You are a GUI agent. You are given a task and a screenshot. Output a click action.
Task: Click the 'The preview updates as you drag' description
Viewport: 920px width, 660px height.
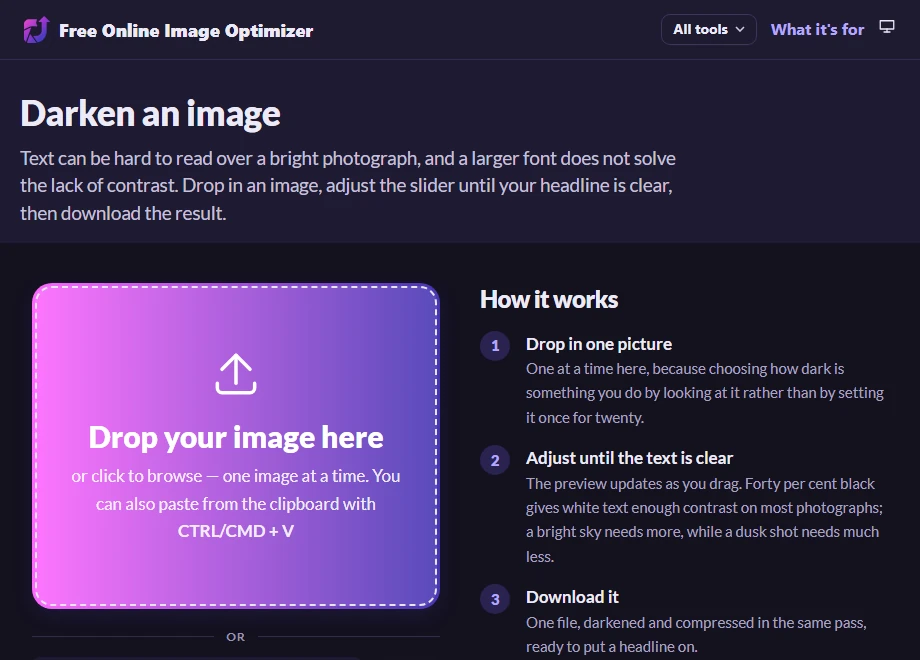pyautogui.click(x=704, y=520)
